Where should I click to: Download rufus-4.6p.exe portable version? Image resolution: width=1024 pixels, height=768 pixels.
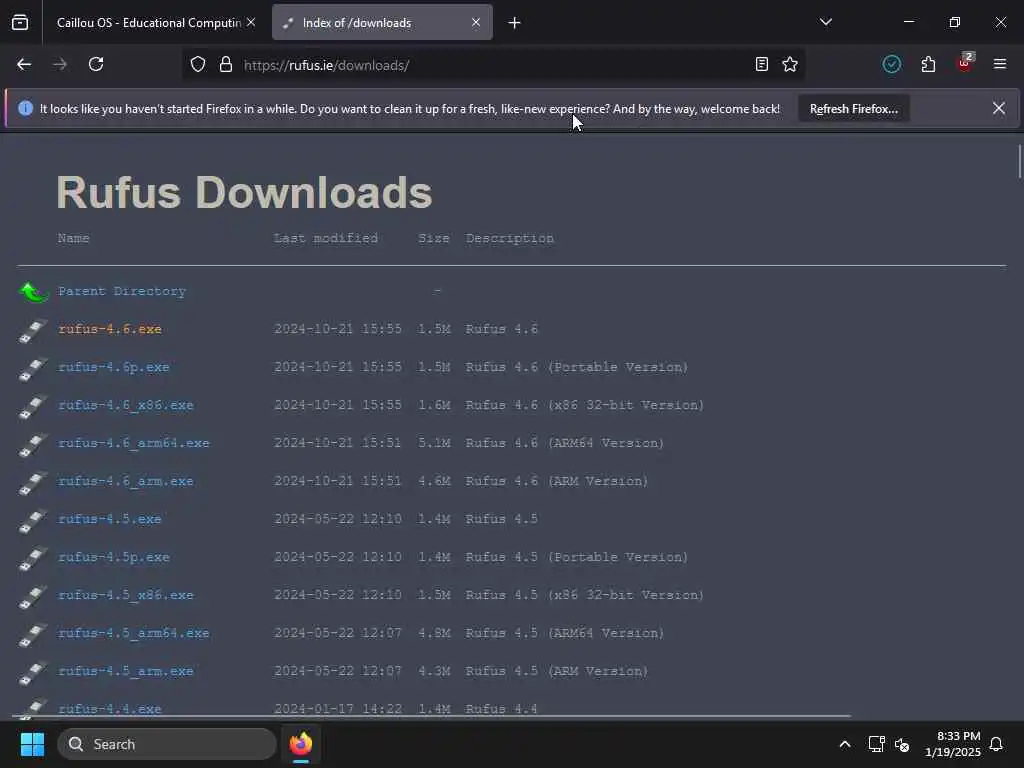(x=114, y=367)
